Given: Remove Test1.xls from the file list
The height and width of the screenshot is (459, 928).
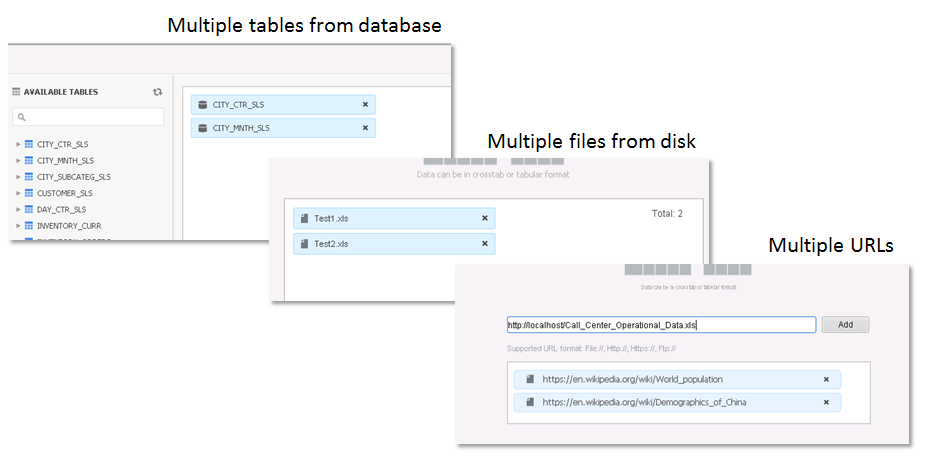Looking at the screenshot, I should point(485,218).
